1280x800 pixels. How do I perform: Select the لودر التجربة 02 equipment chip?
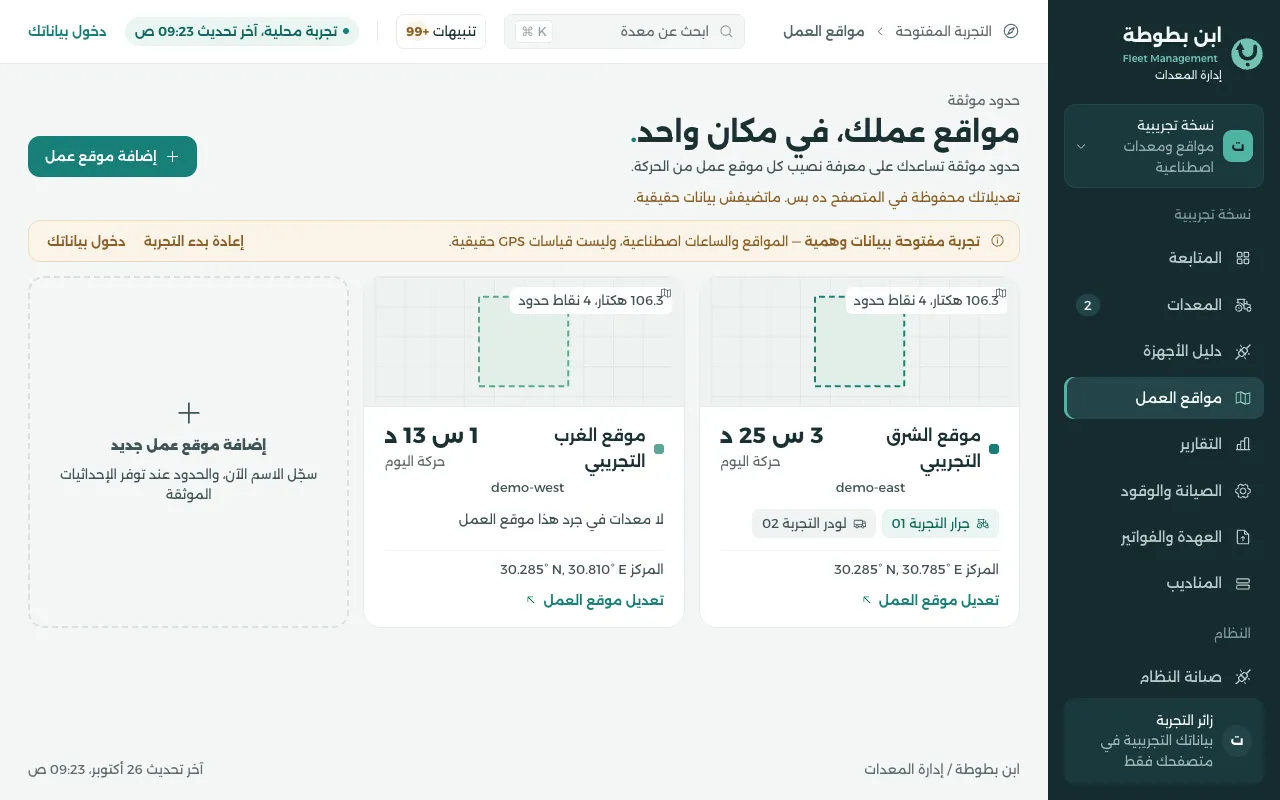coord(814,523)
